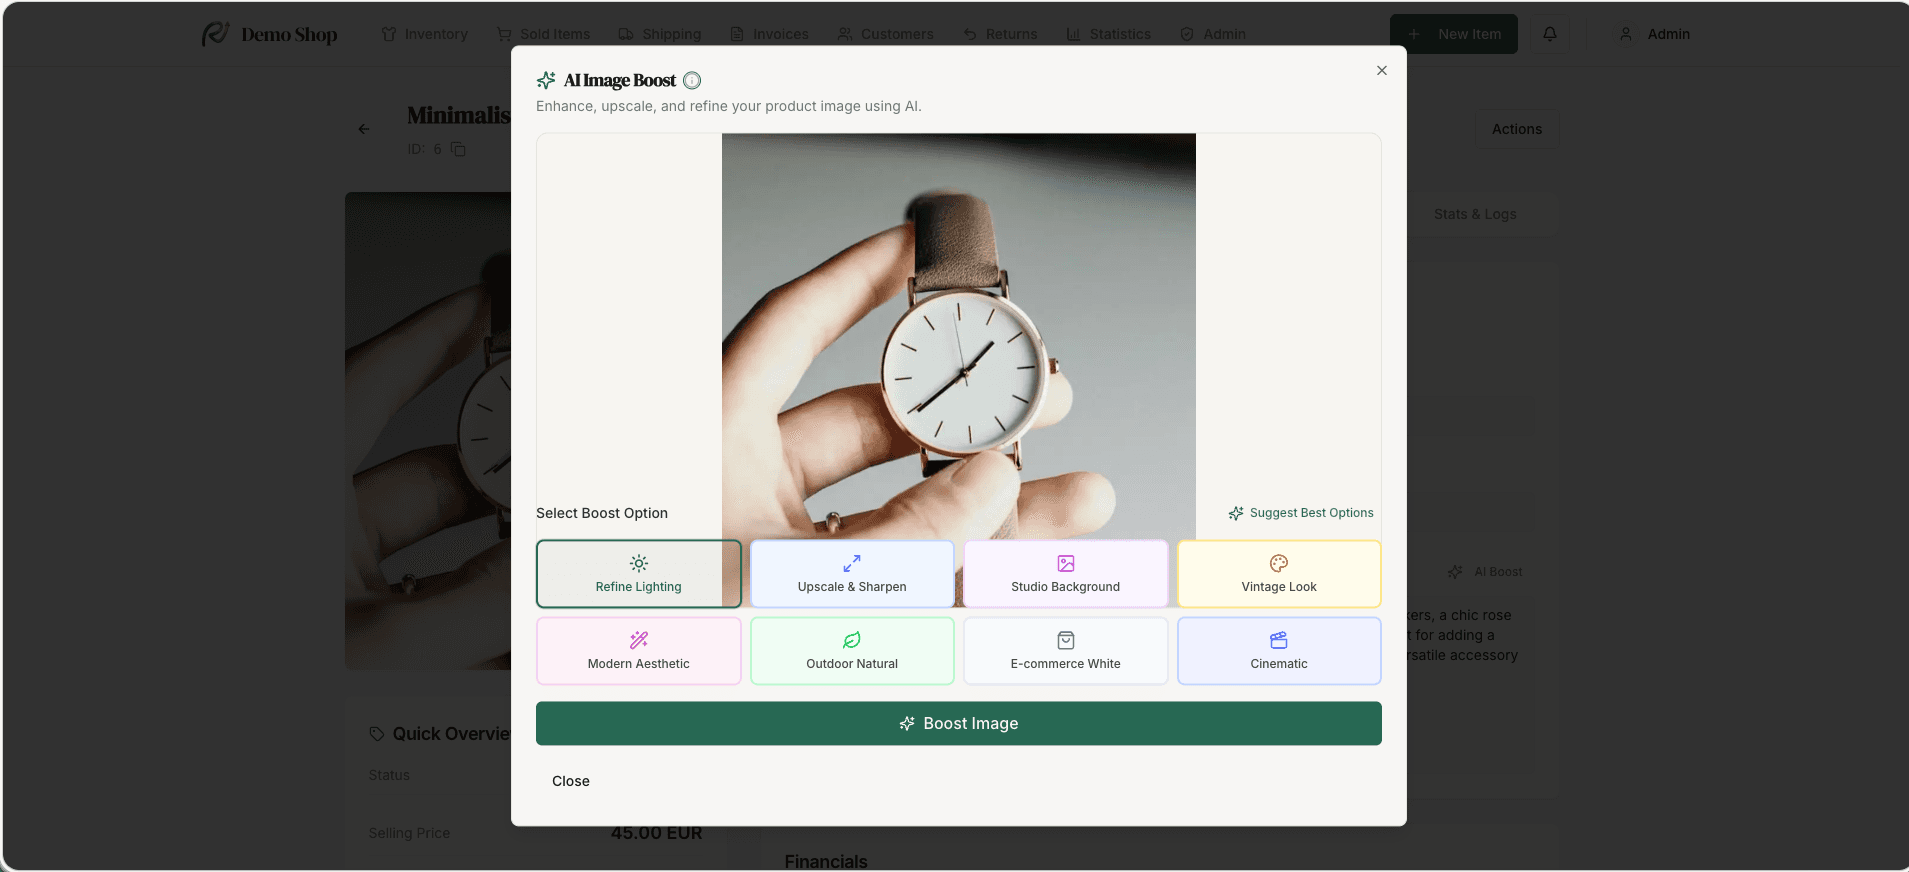Click the green Boost Image button

[x=959, y=723]
